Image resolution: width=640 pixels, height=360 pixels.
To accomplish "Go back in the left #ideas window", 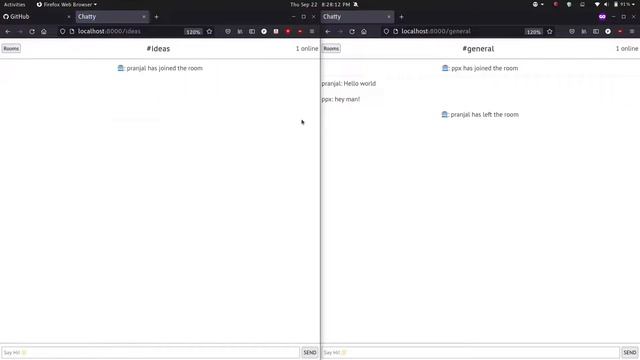I will [x=8, y=31].
